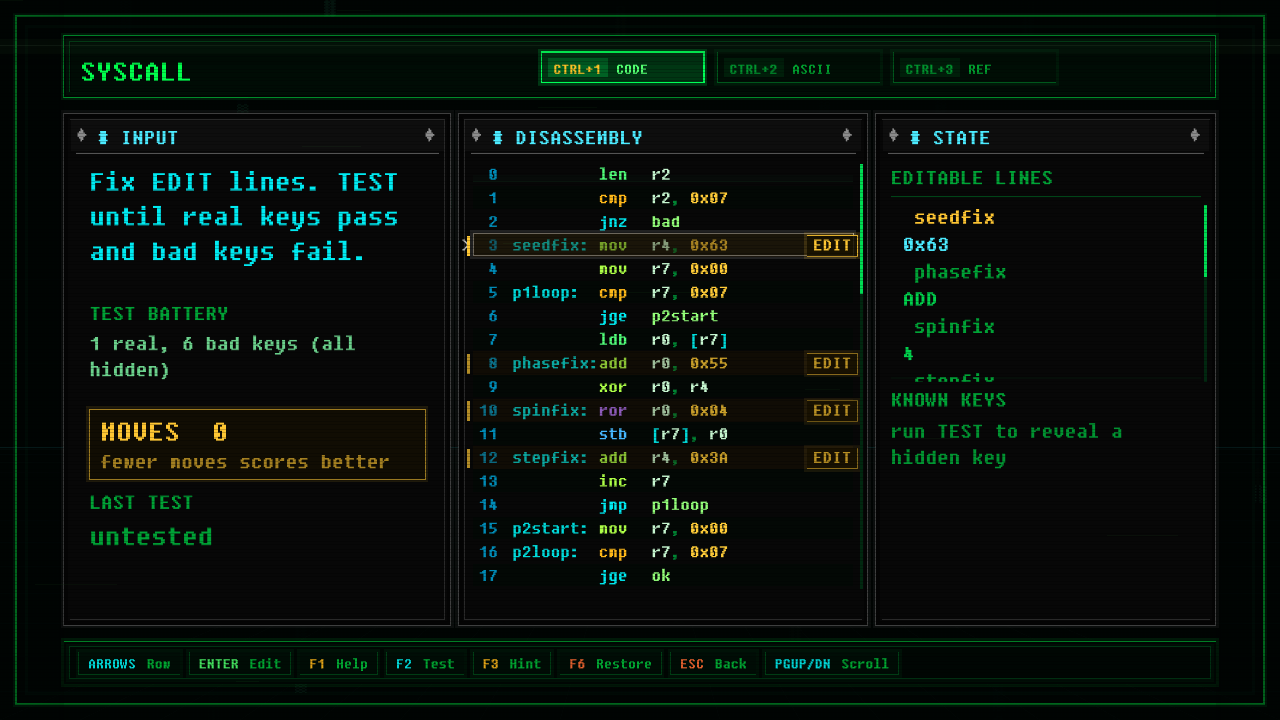Click EDIT on the spinfix line
This screenshot has width=1280, height=720.
831,410
